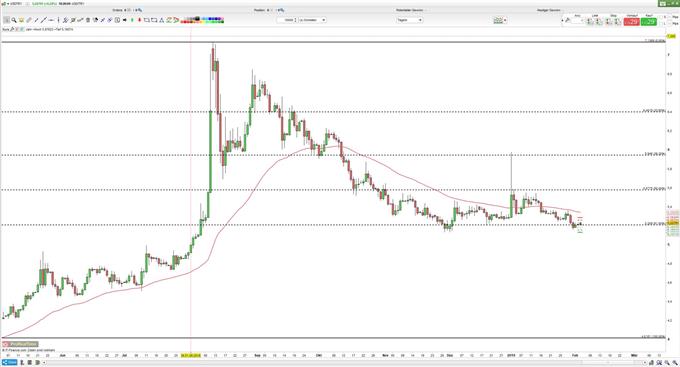The height and width of the screenshot is (367, 680).
Task: Click the wrench icon beside the Kurs label
Action: (12, 29)
